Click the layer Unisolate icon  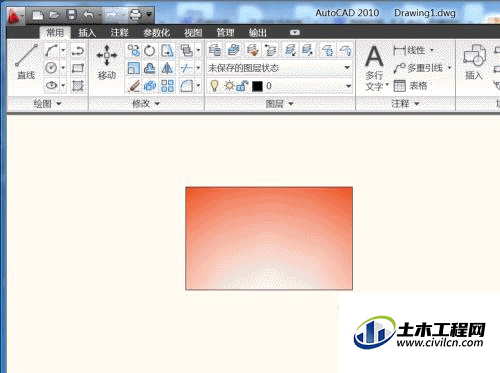(307, 51)
